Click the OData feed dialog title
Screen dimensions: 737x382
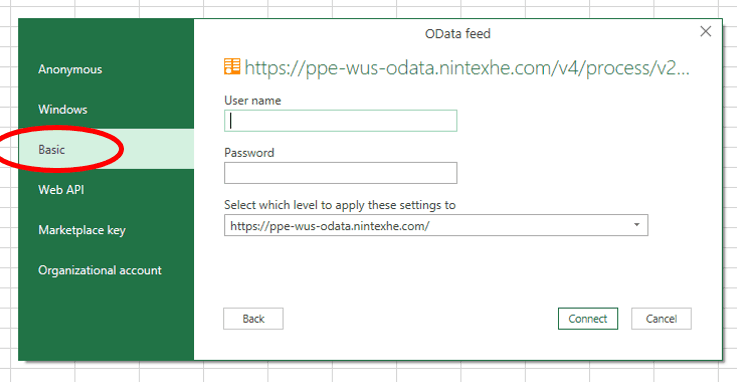click(x=457, y=34)
